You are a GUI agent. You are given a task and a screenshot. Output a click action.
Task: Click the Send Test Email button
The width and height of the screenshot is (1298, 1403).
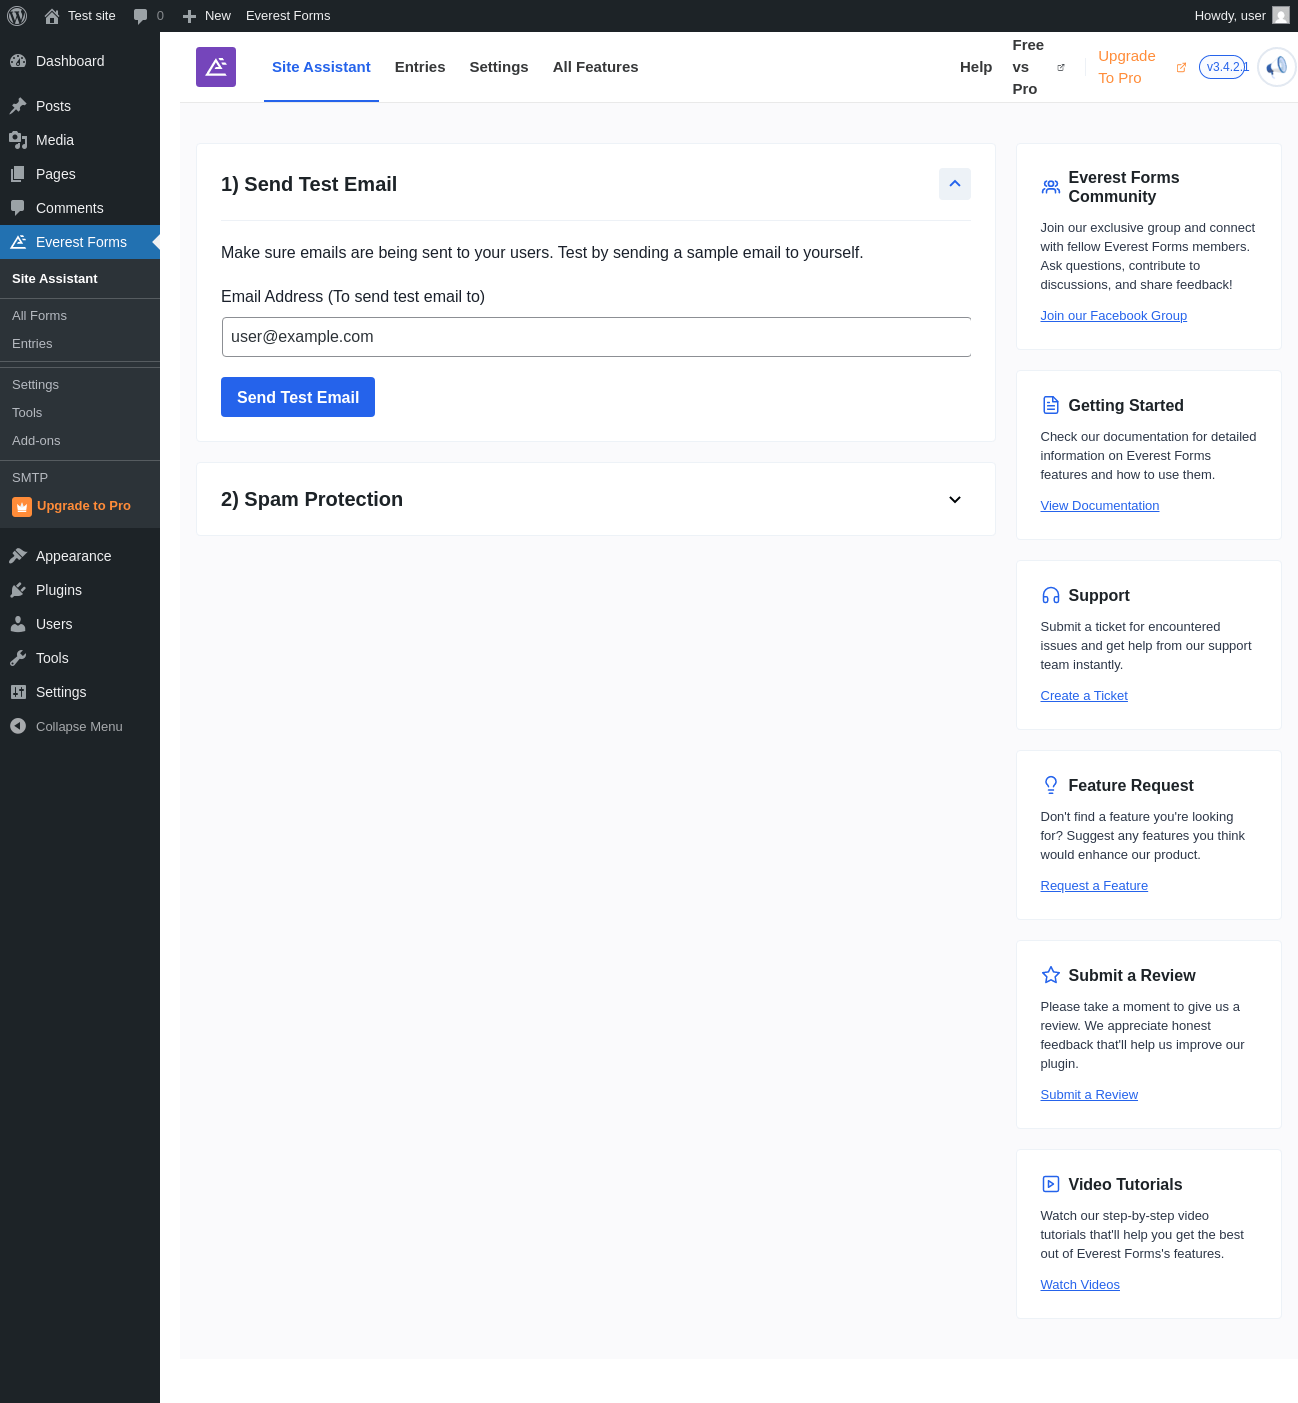pyautogui.click(x=298, y=397)
